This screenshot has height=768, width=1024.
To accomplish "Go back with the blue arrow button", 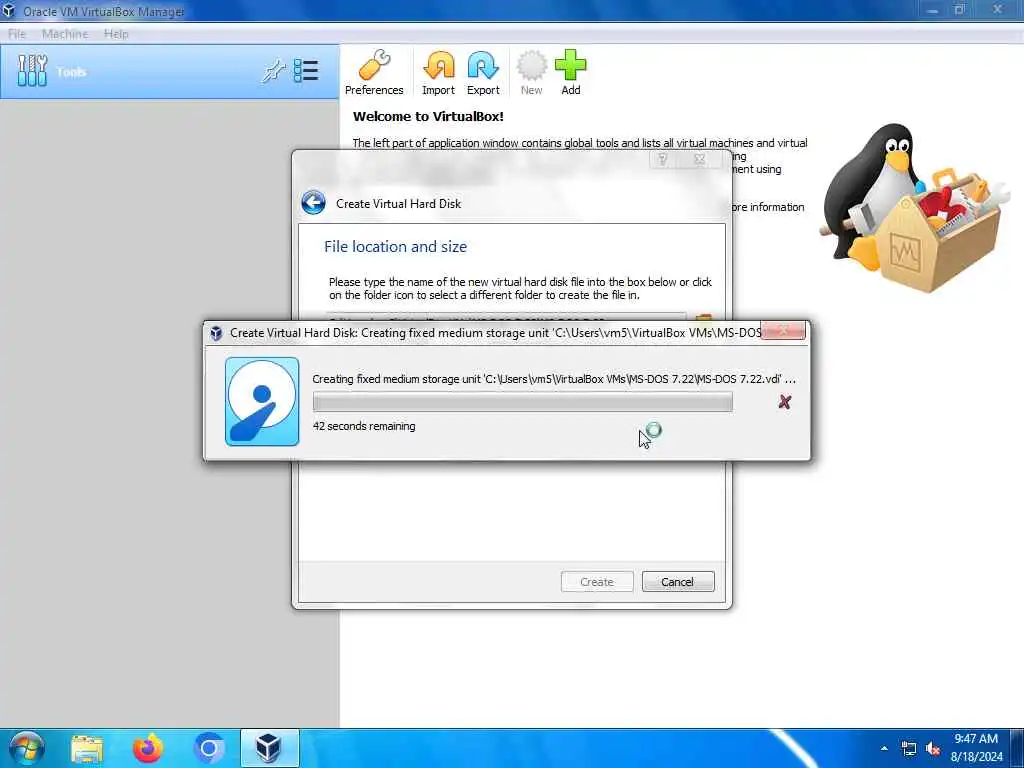I will point(313,203).
